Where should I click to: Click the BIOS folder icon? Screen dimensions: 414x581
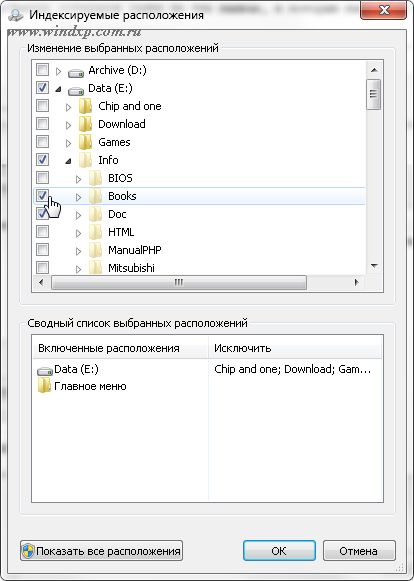(96, 178)
